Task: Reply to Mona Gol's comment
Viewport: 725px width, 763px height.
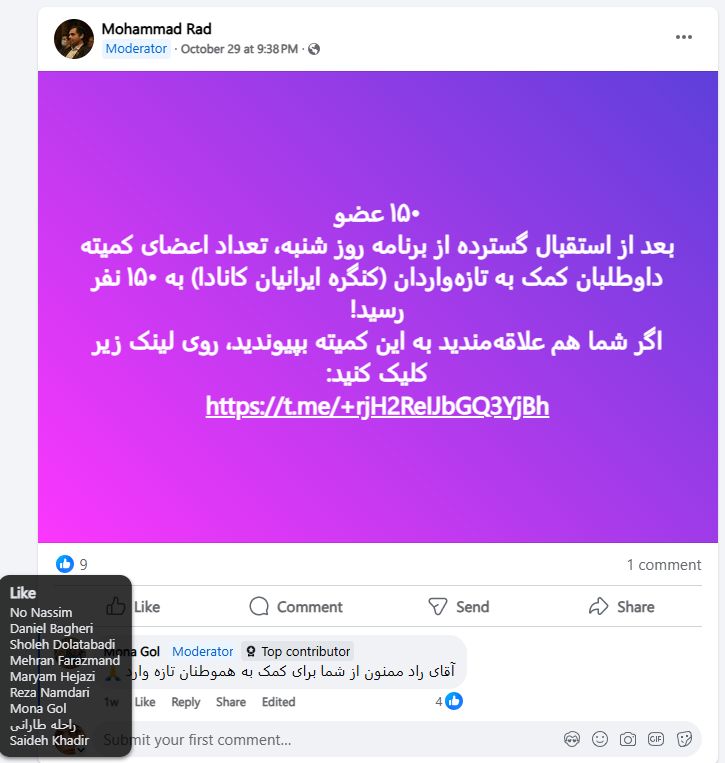Action: coord(185,702)
